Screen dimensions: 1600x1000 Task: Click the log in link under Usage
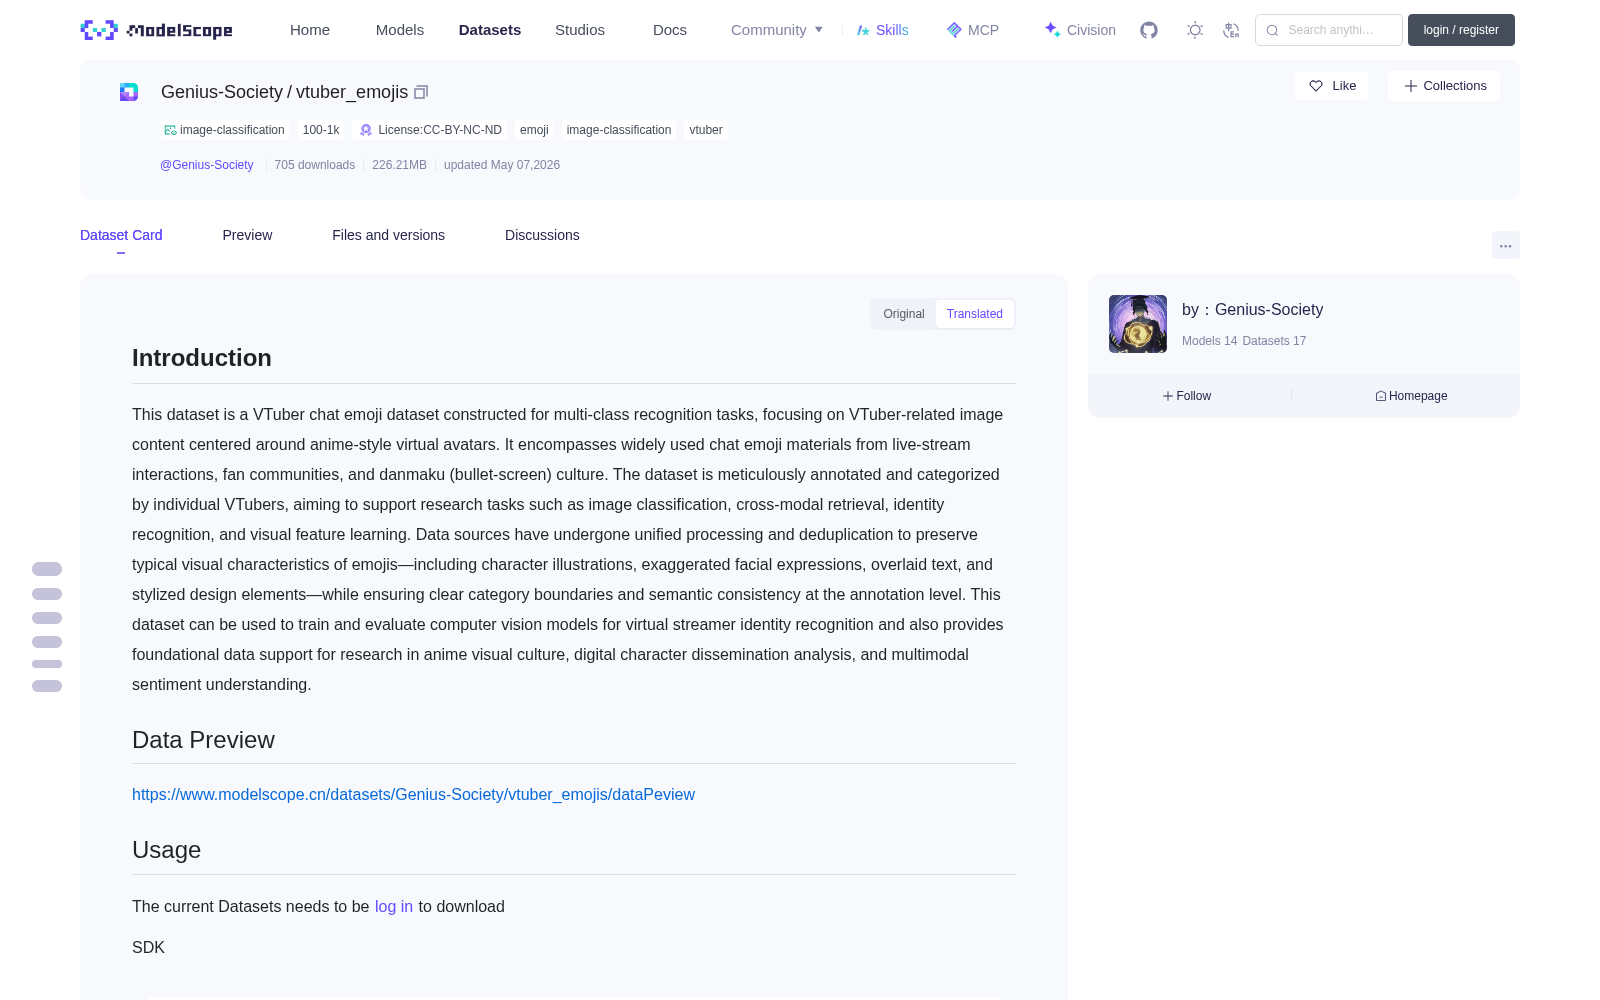tap(394, 906)
